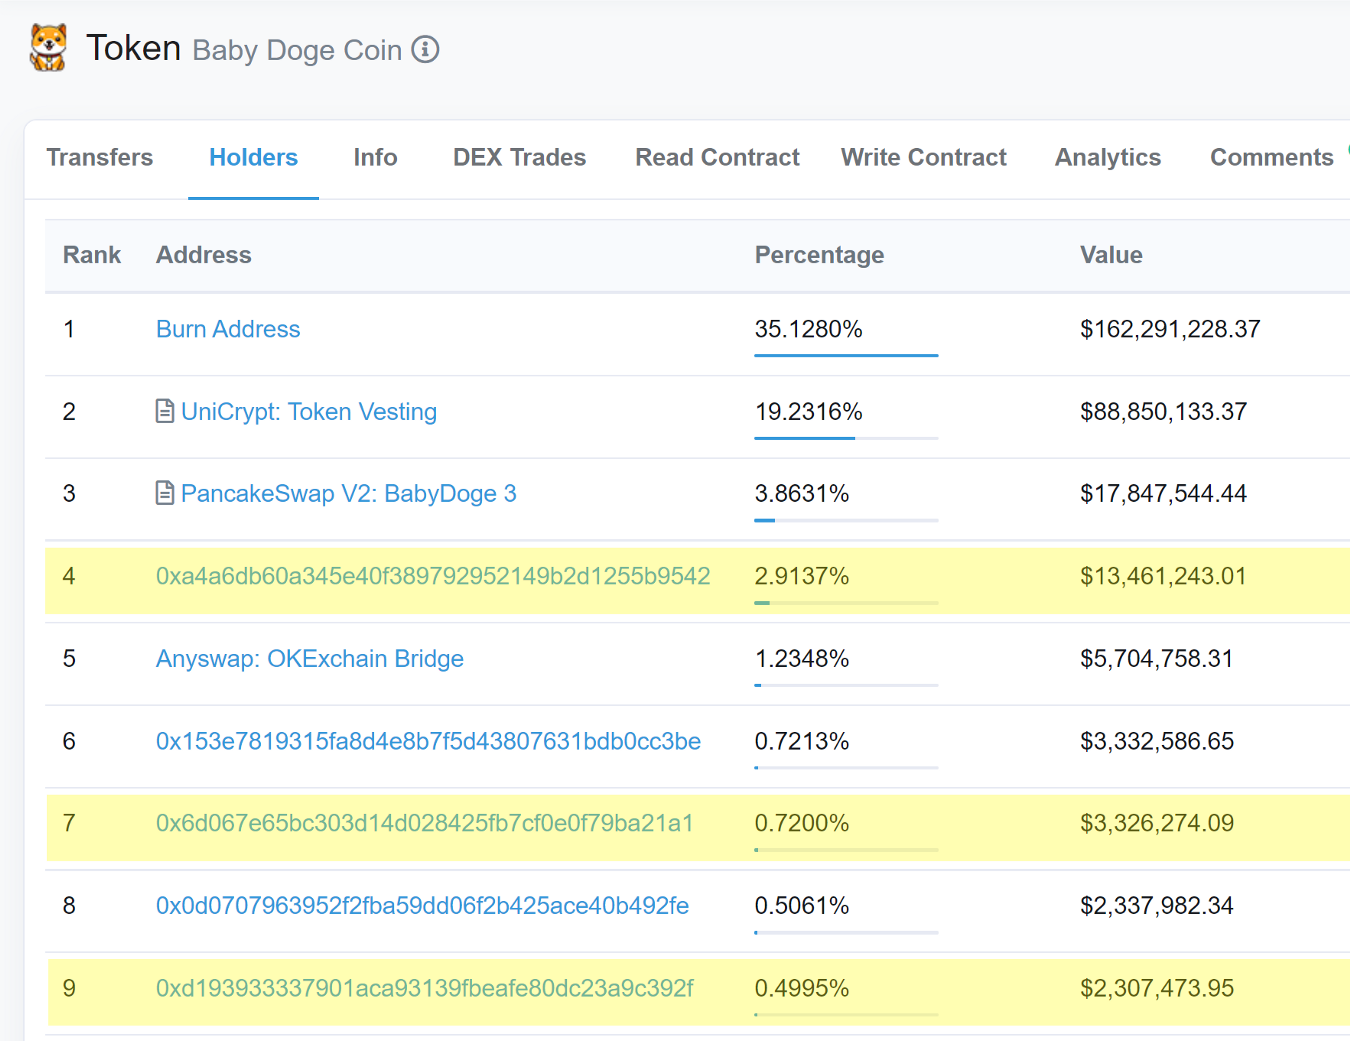Select the Holders tab
Screen dimensions: 1350x1041
[253, 158]
